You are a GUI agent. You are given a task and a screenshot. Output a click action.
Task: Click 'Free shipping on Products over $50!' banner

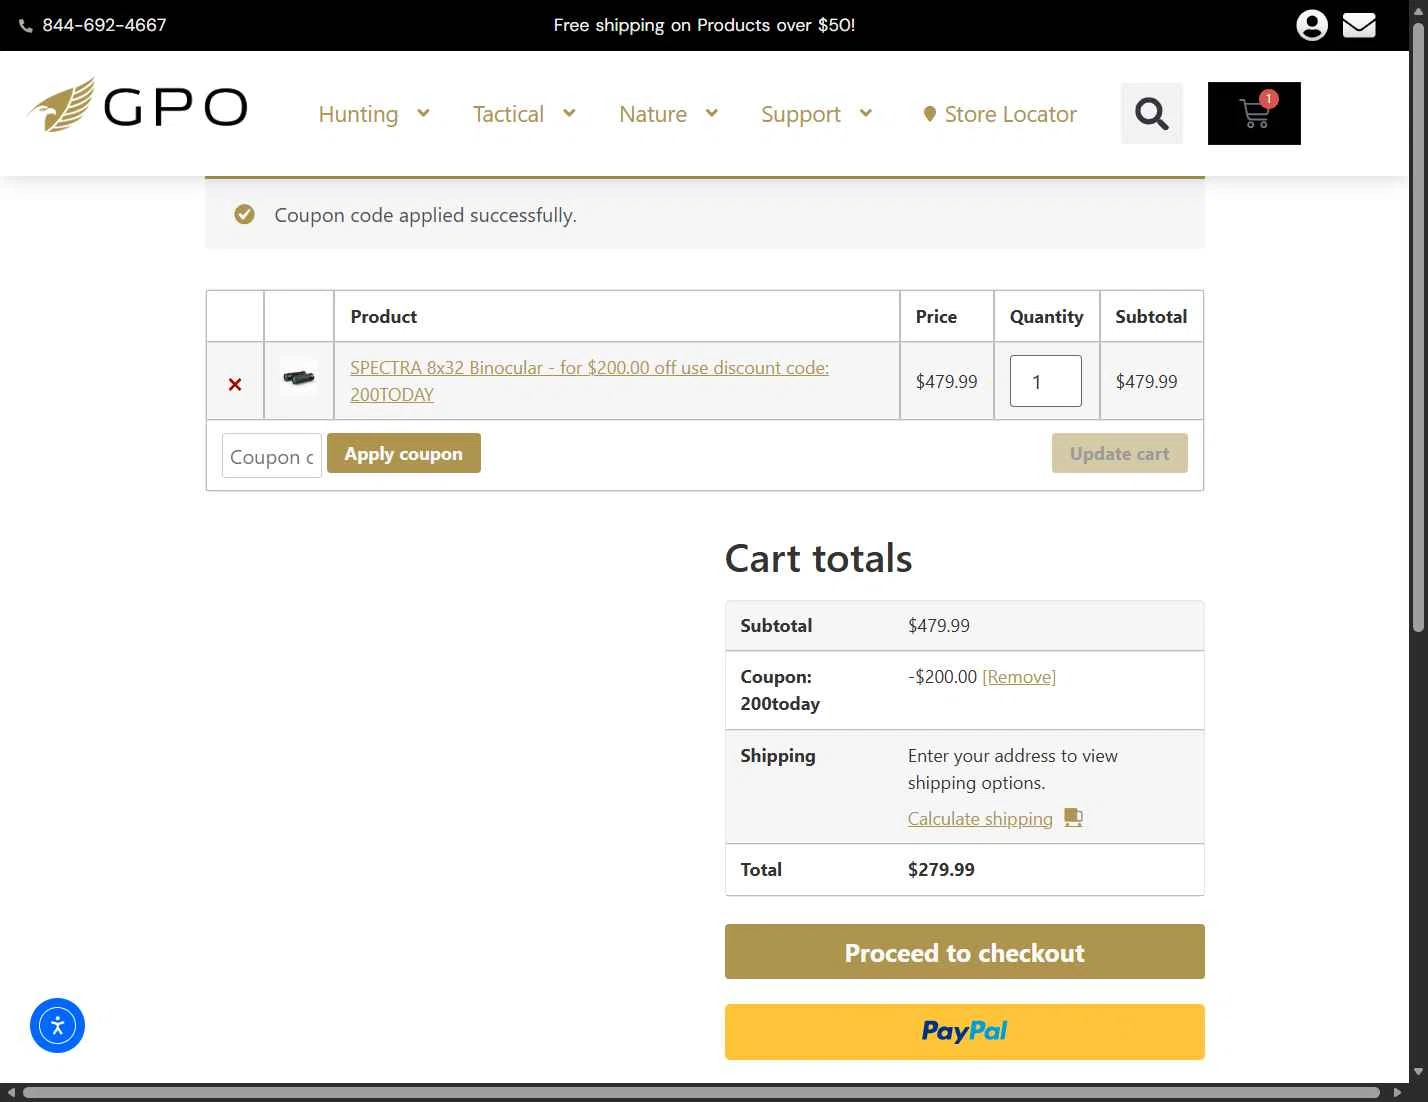(x=704, y=25)
